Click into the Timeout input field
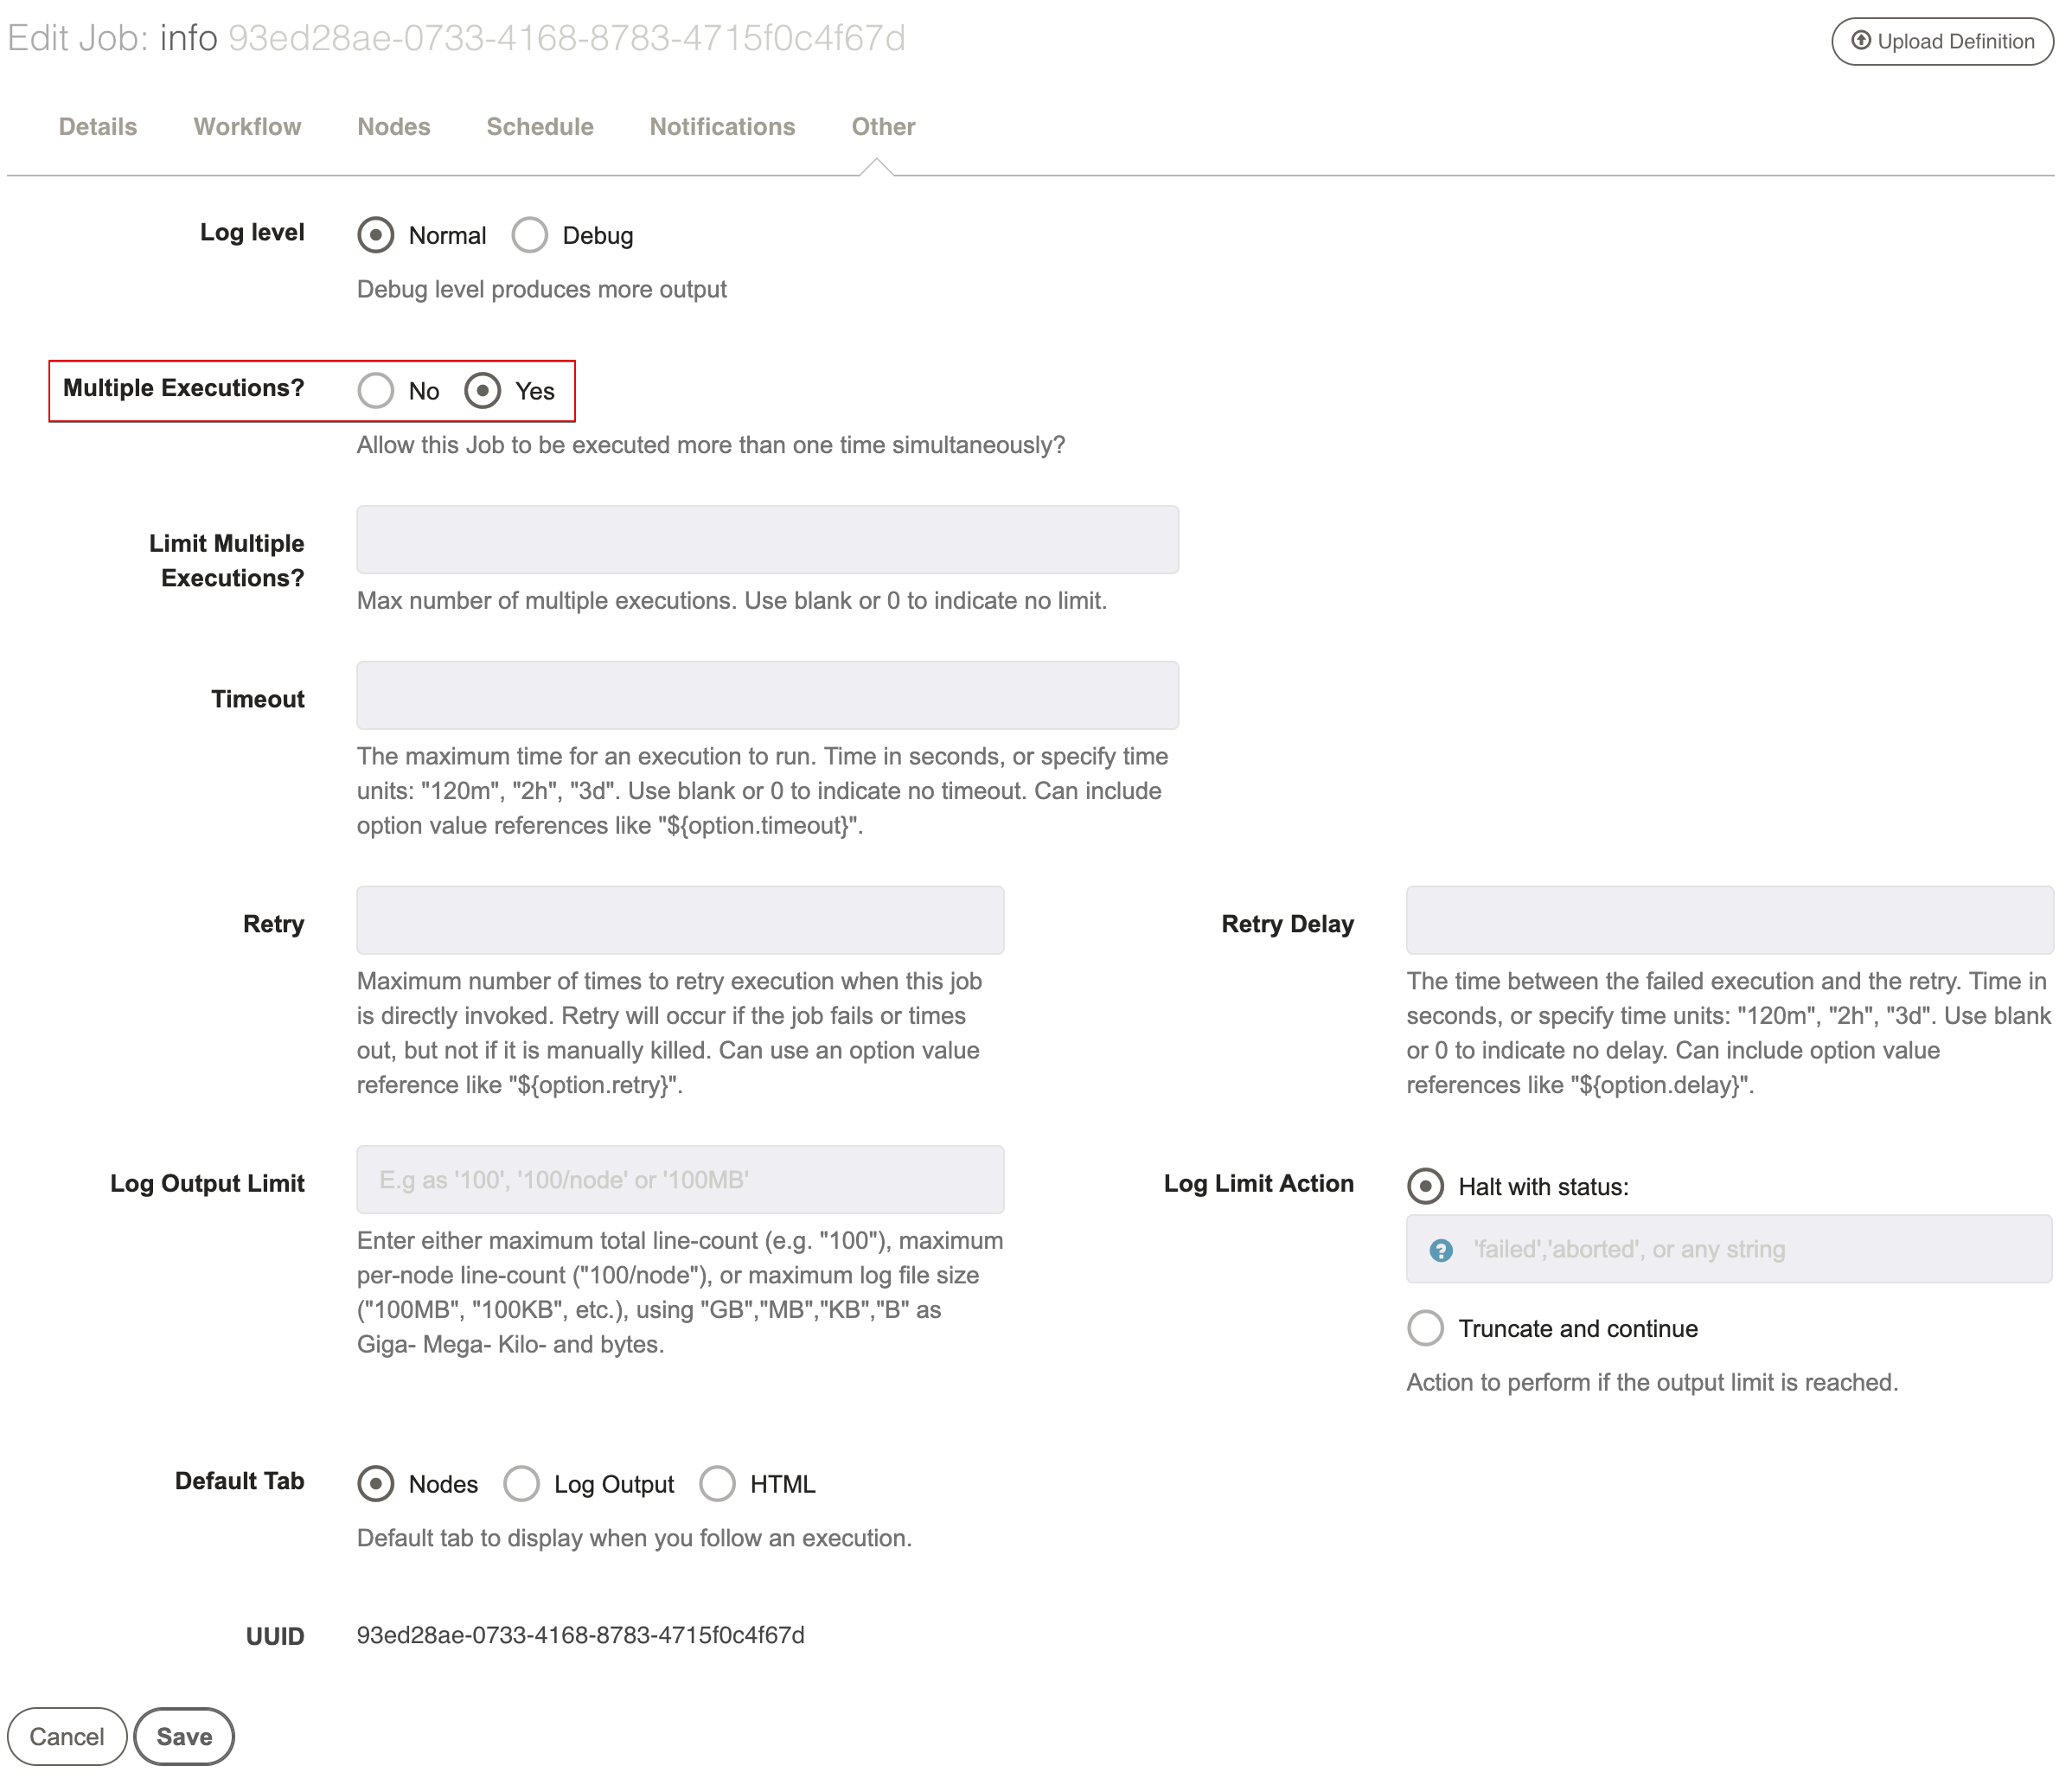Viewport: 2072px width, 1785px height. pos(767,695)
